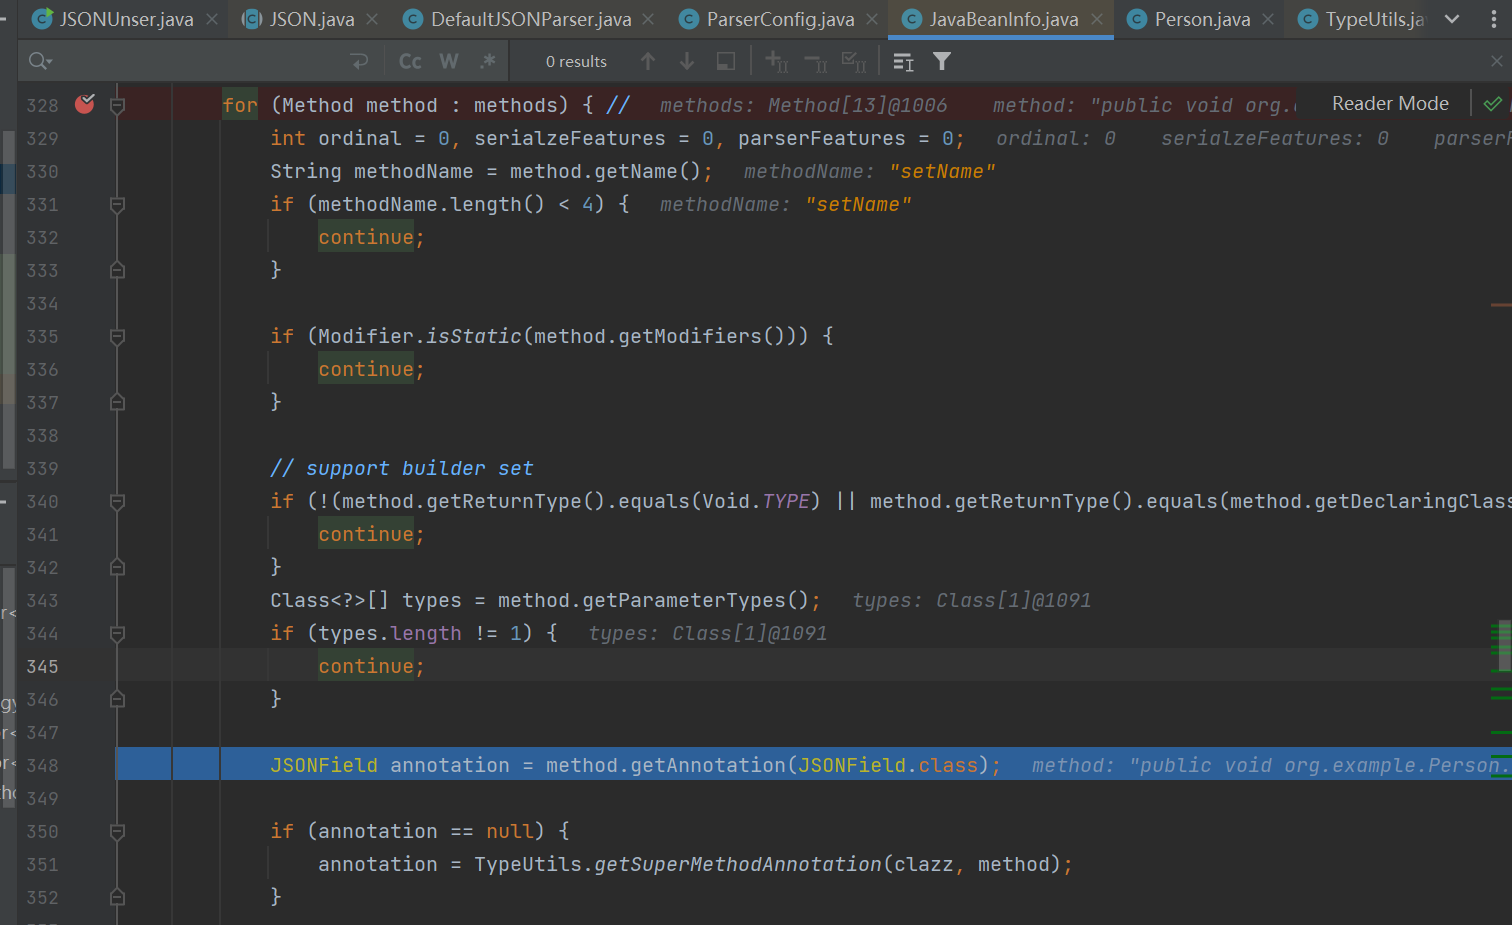Show the hidden tabs dropdown list
Image resolution: width=1512 pixels, height=925 pixels.
tap(1452, 19)
